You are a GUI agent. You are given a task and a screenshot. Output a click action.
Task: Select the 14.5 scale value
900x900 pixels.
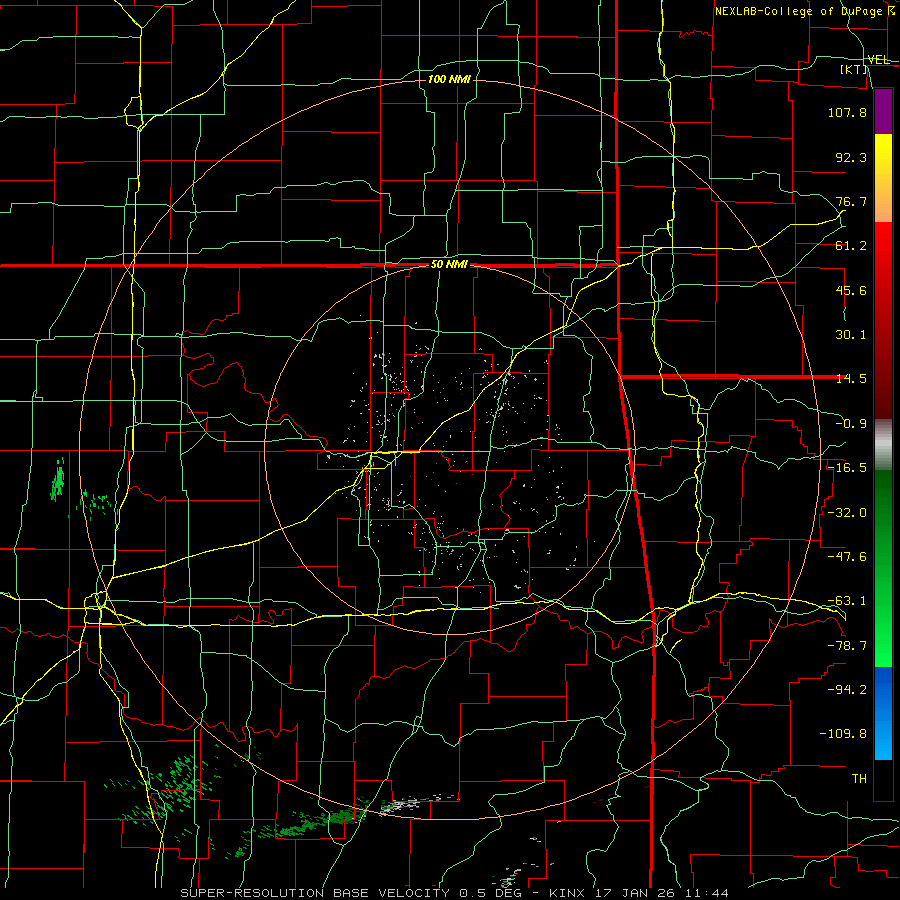click(x=851, y=379)
